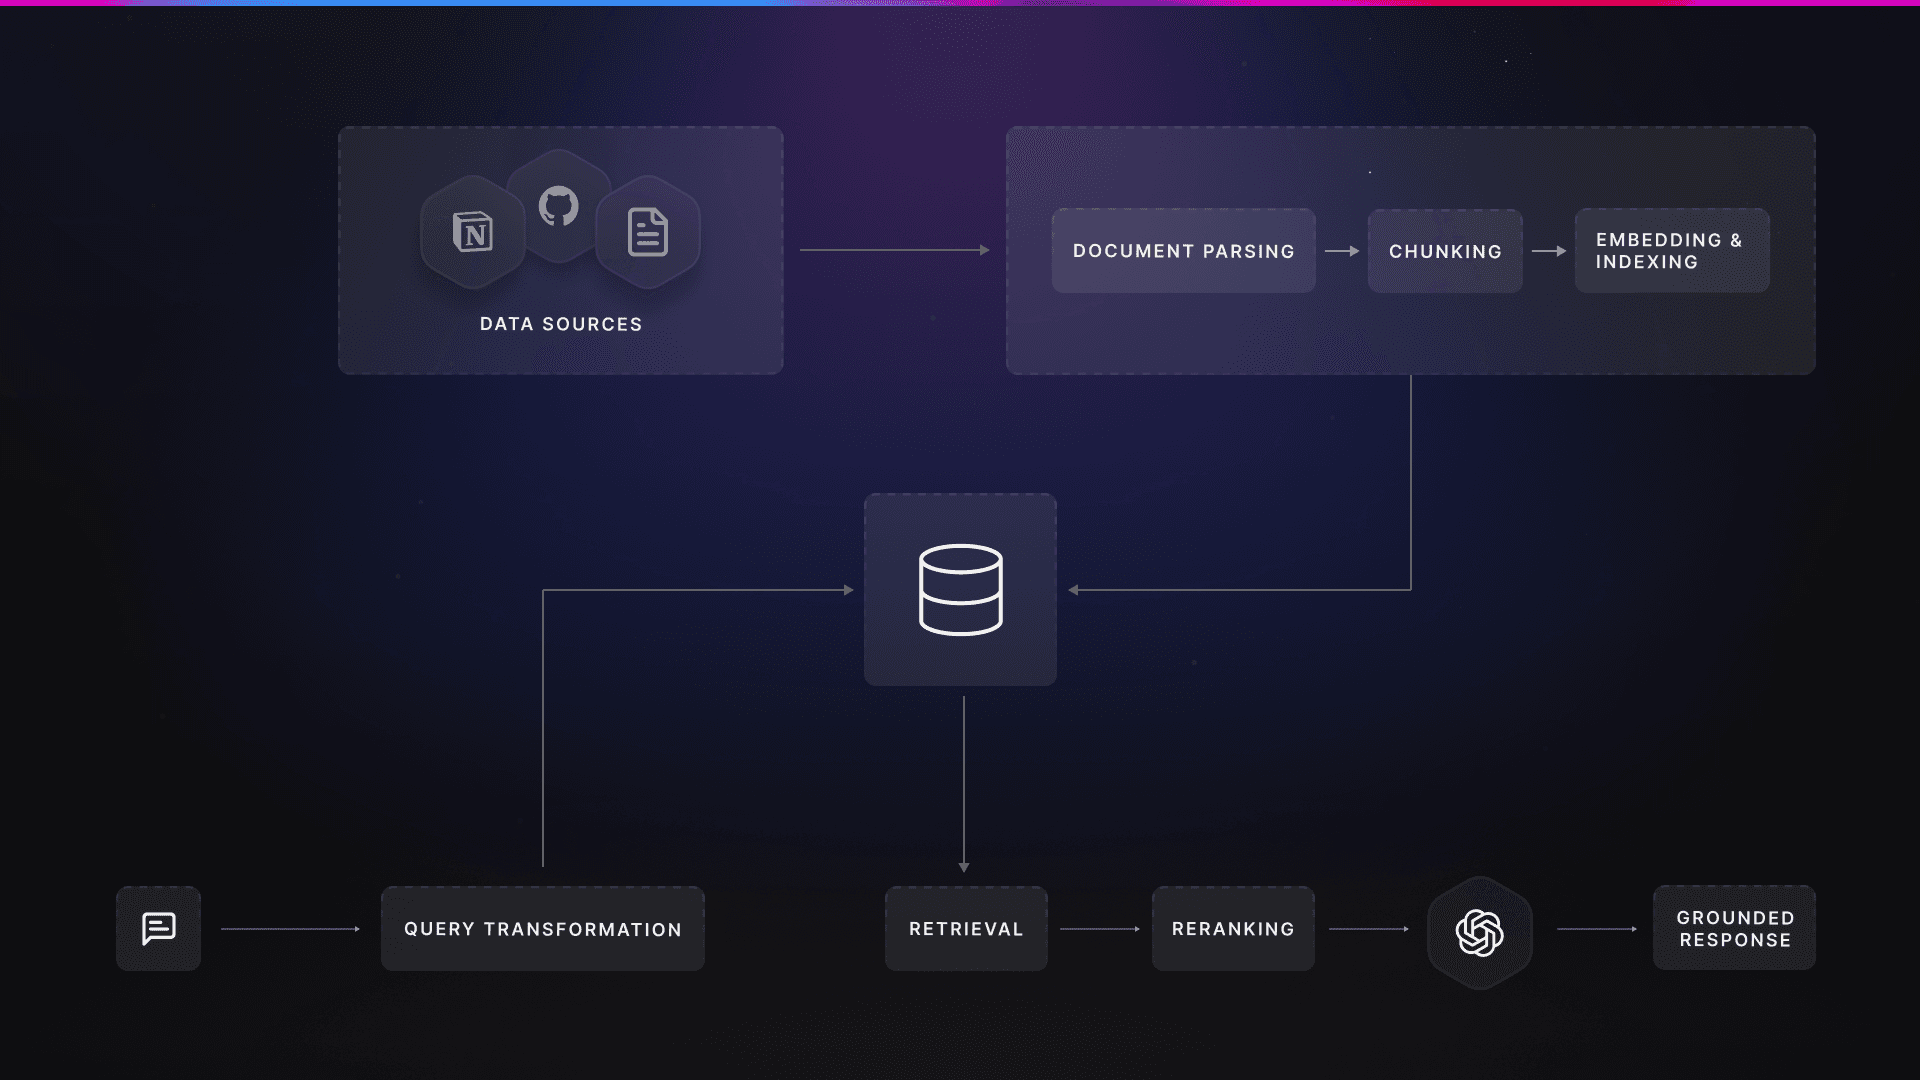Image resolution: width=1920 pixels, height=1080 pixels.
Task: Click the arrow leading to Reranking
Action: [1100, 928]
